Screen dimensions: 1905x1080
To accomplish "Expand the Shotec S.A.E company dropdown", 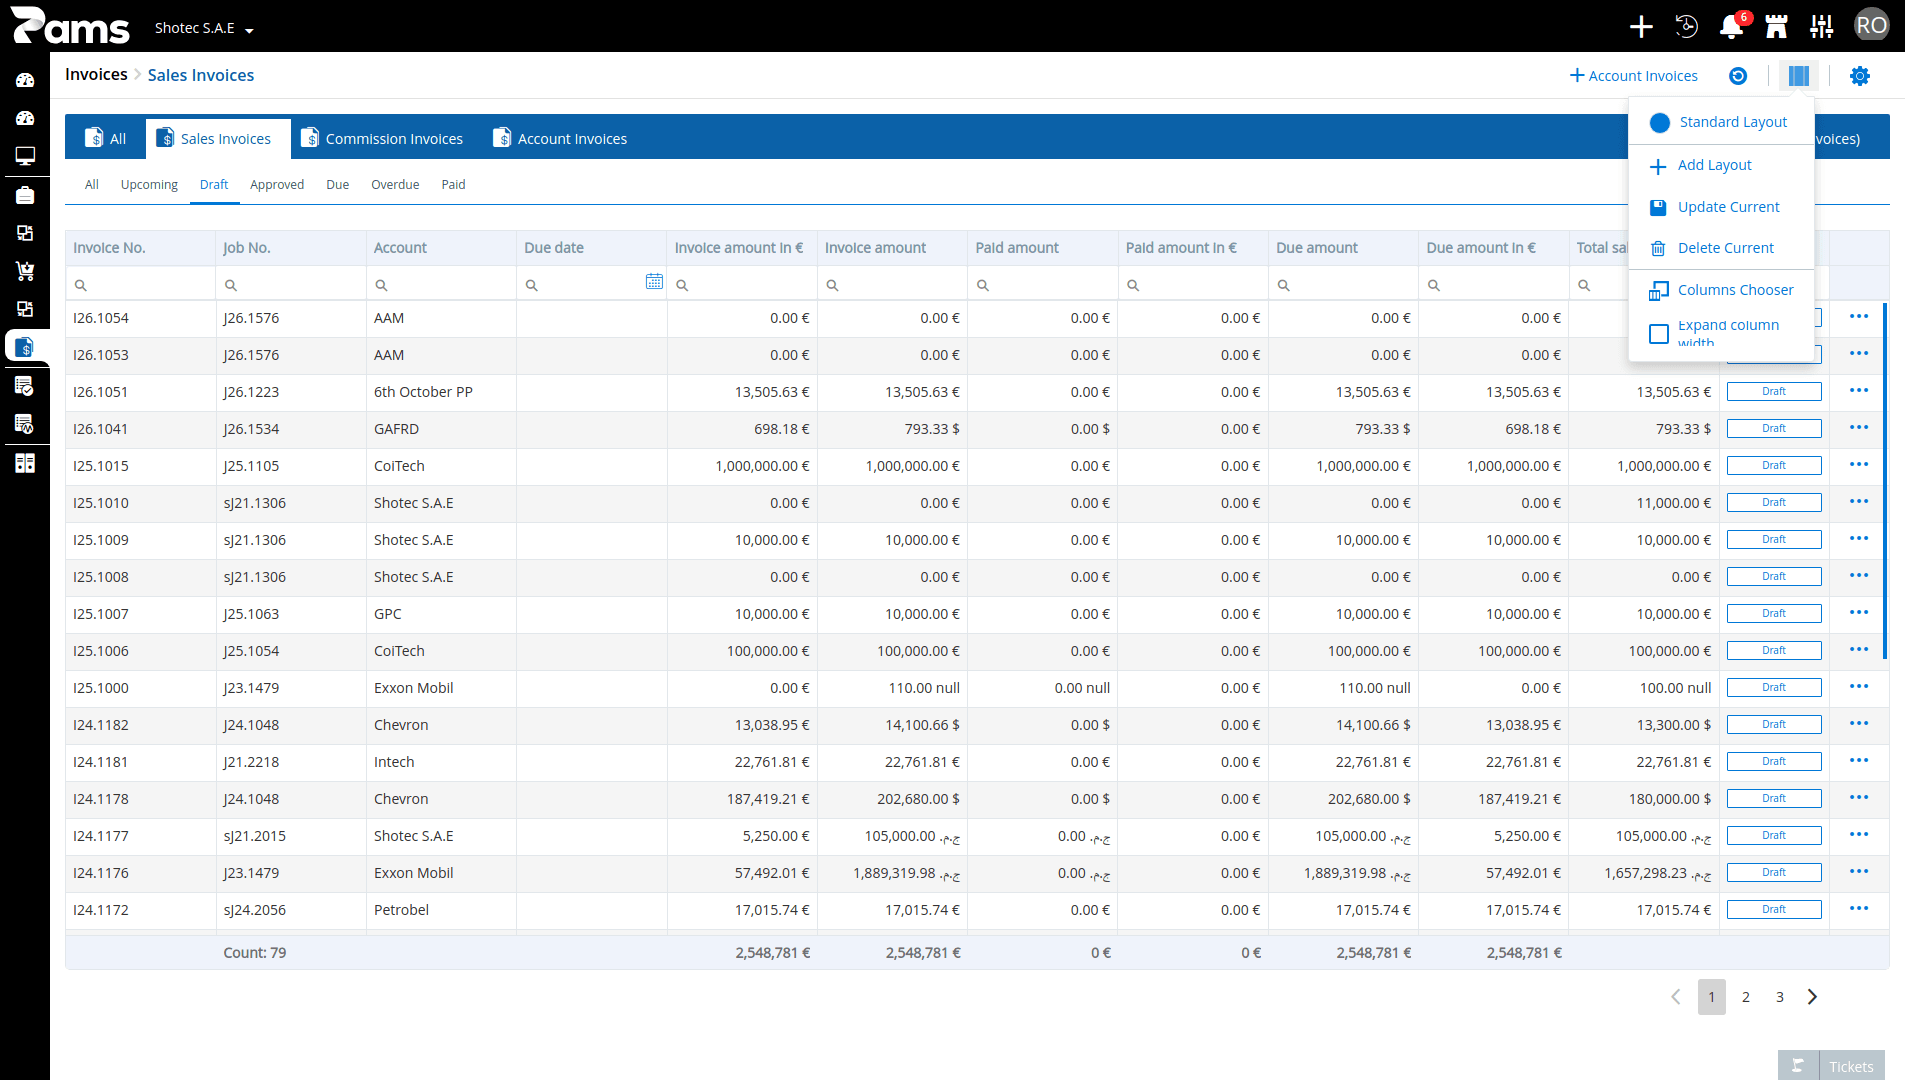I will [x=204, y=28].
